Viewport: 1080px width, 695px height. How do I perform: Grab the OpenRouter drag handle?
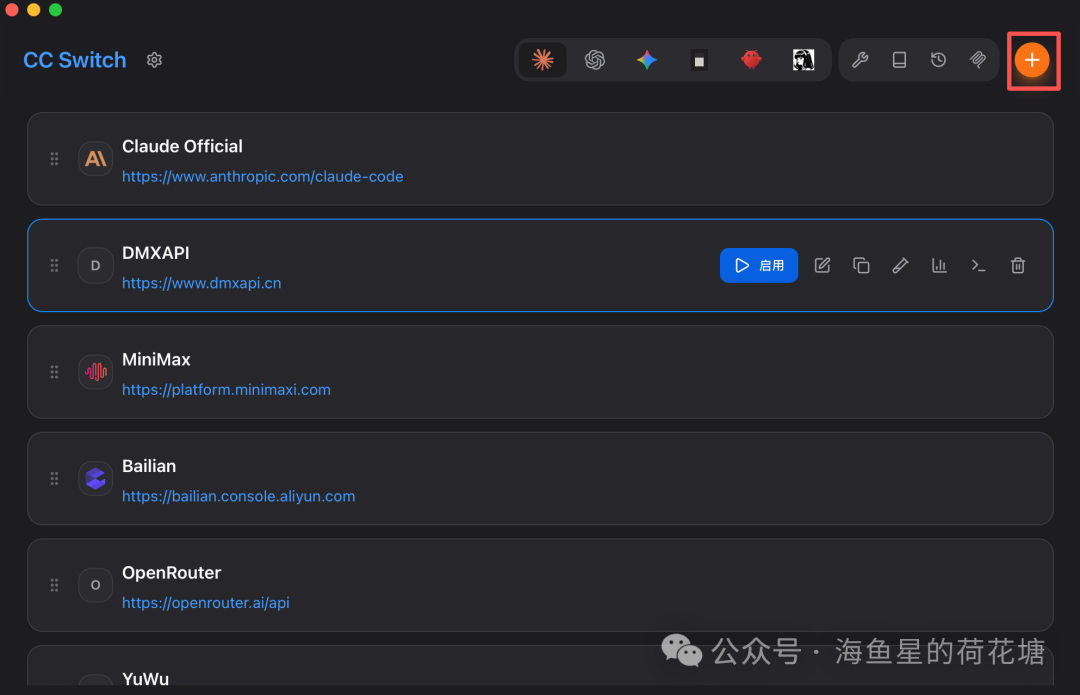[x=54, y=585]
